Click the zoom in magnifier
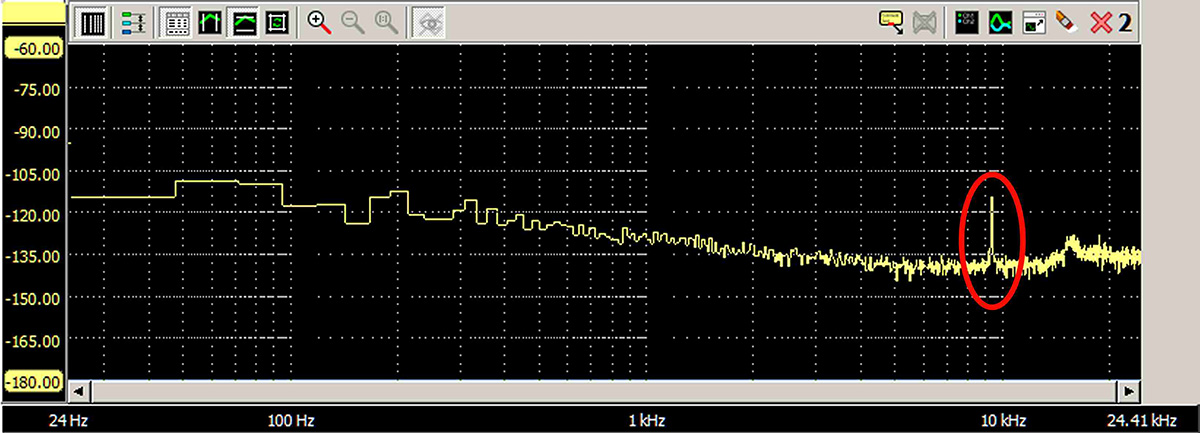 click(x=319, y=22)
